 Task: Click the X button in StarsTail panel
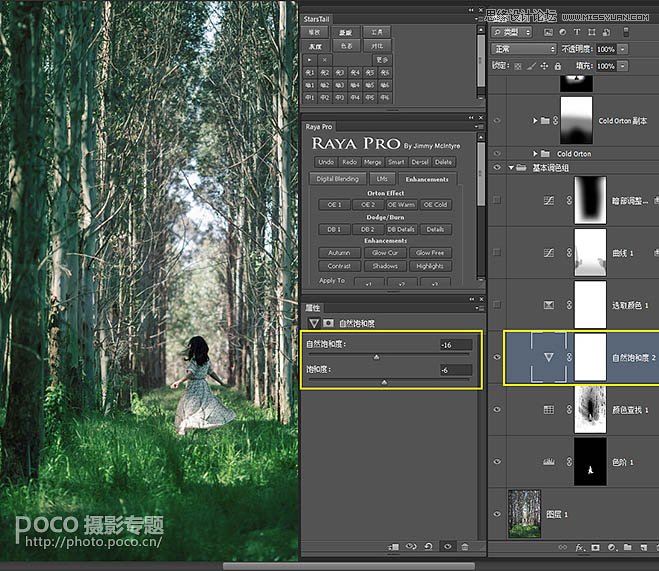click(325, 60)
